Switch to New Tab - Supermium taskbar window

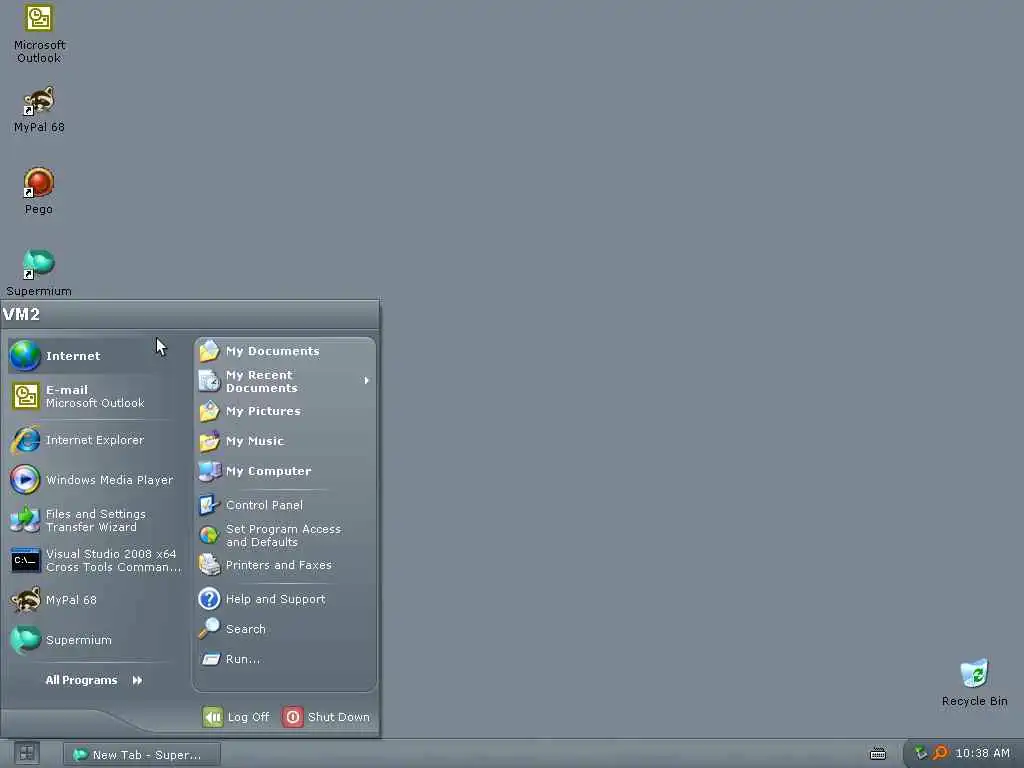point(142,755)
